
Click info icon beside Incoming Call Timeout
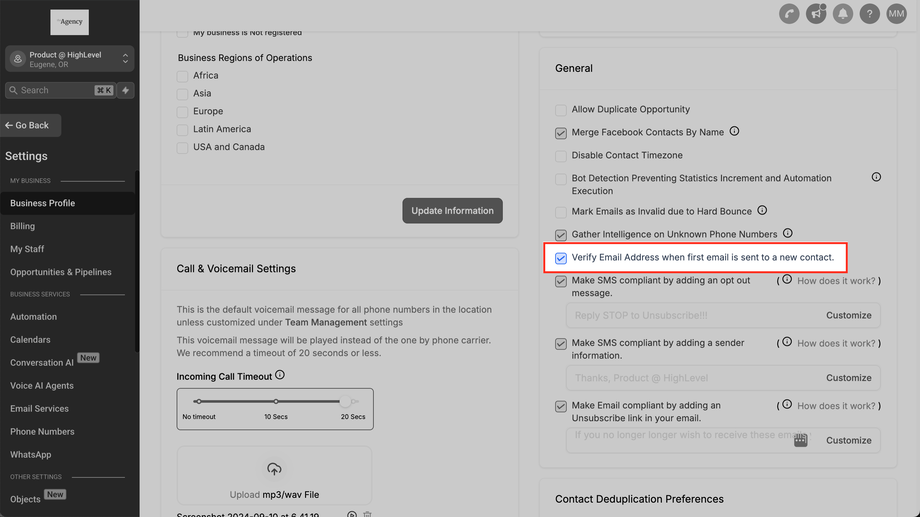click(x=280, y=375)
